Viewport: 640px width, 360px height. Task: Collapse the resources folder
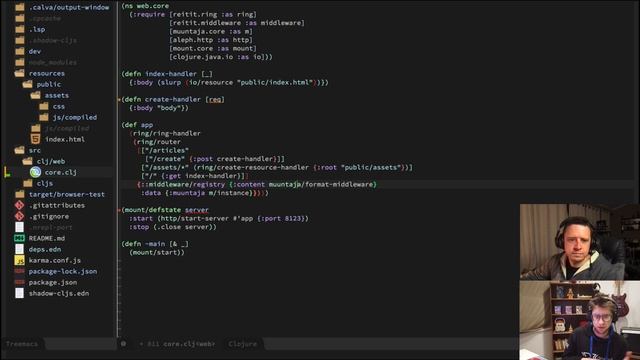pos(47,73)
